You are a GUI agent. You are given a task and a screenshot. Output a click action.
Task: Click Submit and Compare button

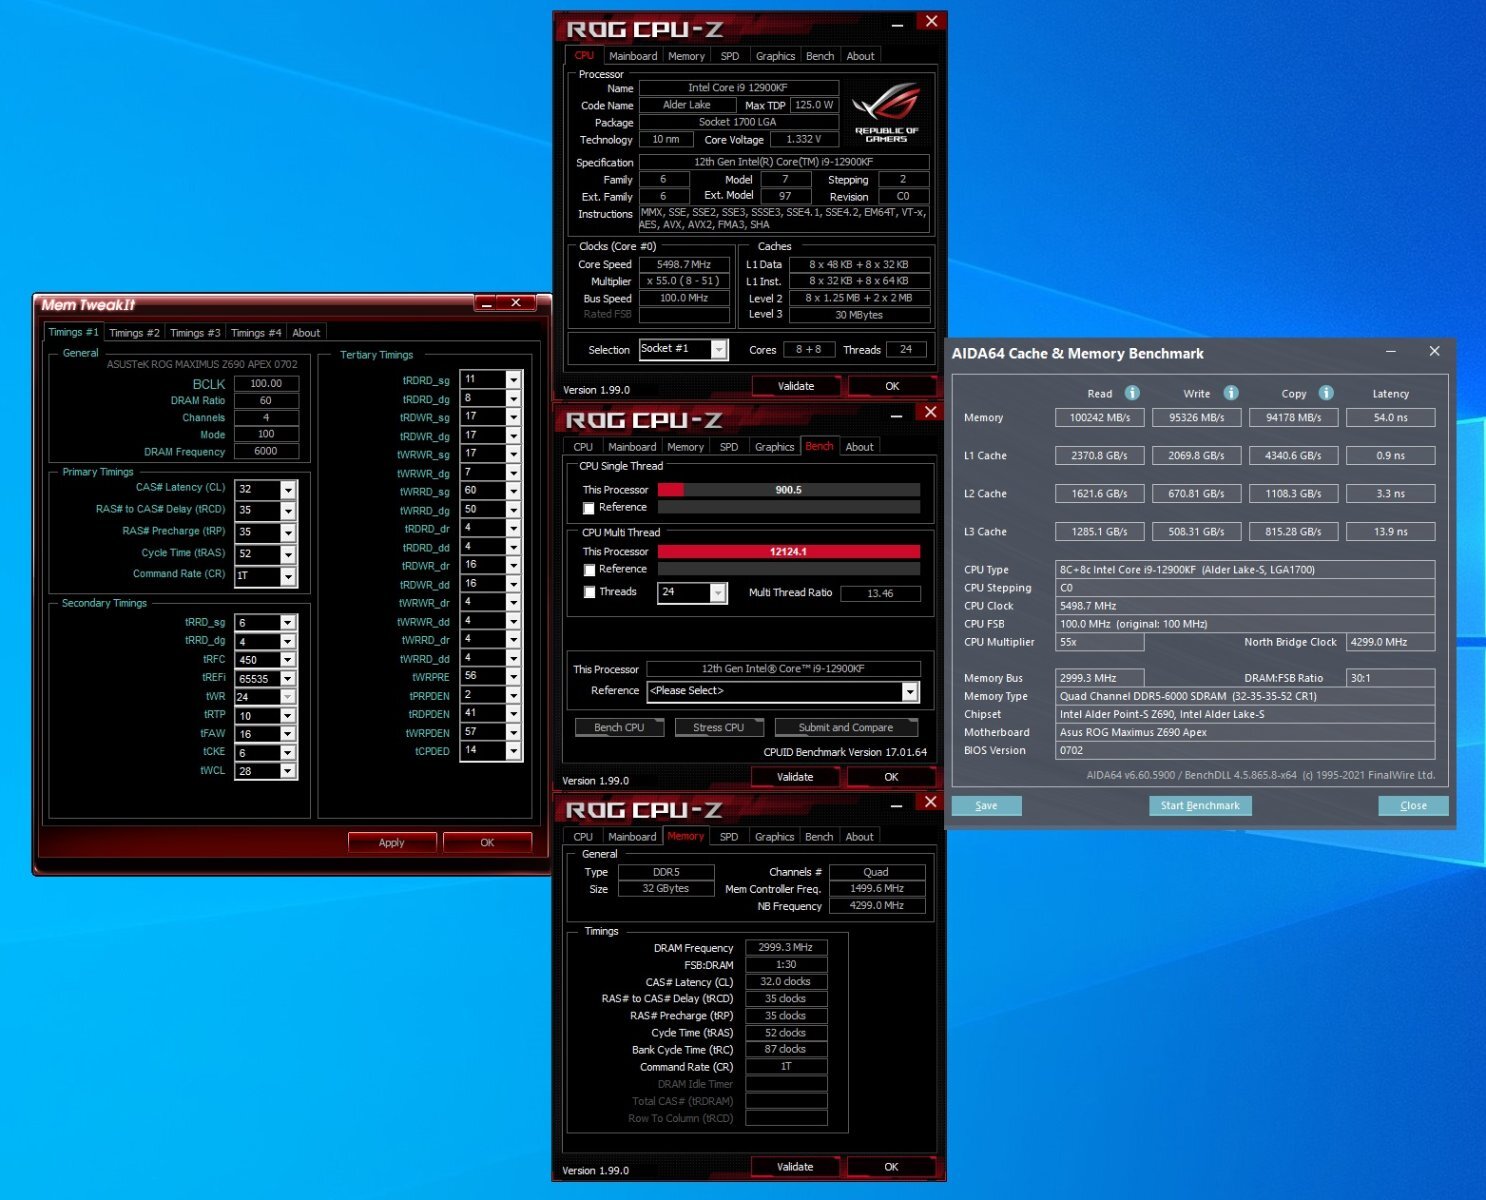click(846, 728)
